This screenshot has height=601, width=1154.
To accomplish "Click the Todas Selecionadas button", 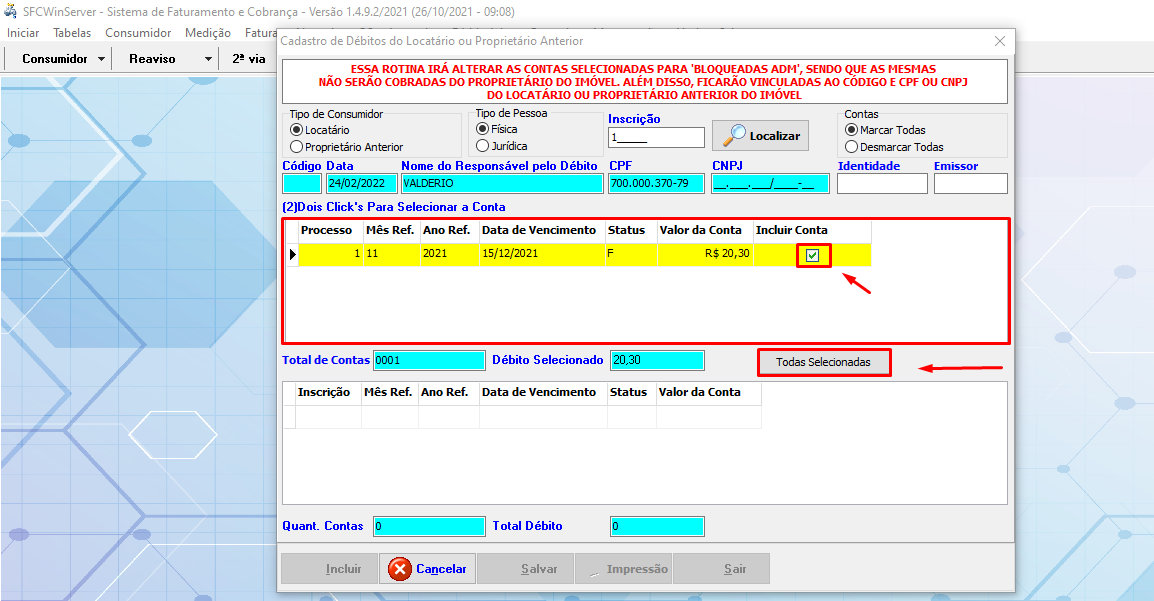I will point(823,362).
